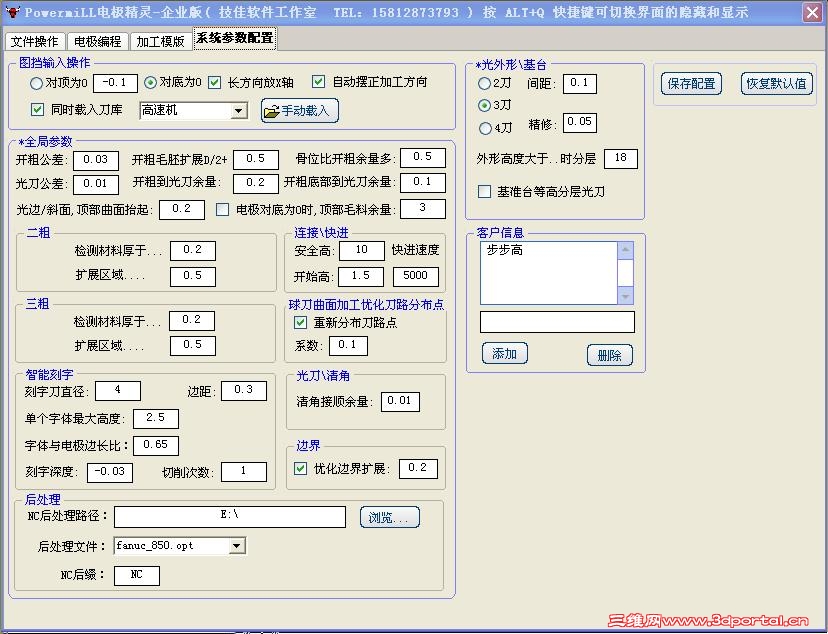Click the 顶部曲面抬起 value field
Viewport: 828px width, 634px height.
click(182, 209)
